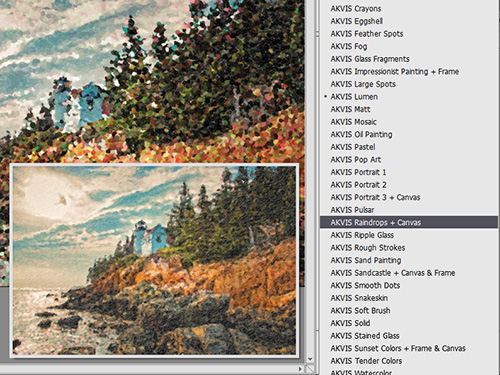500x375 pixels.
Task: Select AKVIS Crayons preset
Action: (356, 8)
